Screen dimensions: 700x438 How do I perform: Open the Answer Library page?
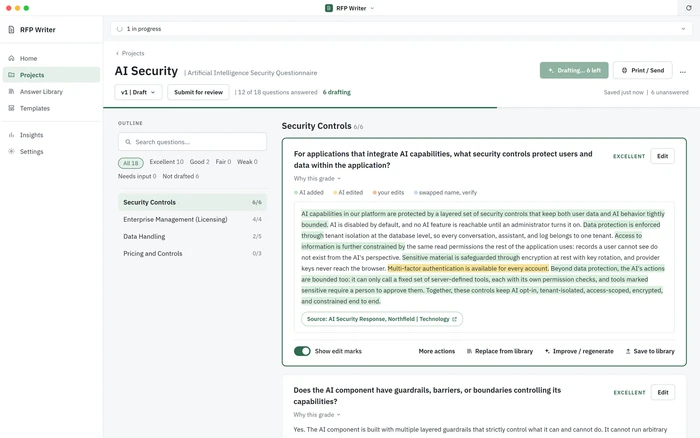(x=51, y=92)
